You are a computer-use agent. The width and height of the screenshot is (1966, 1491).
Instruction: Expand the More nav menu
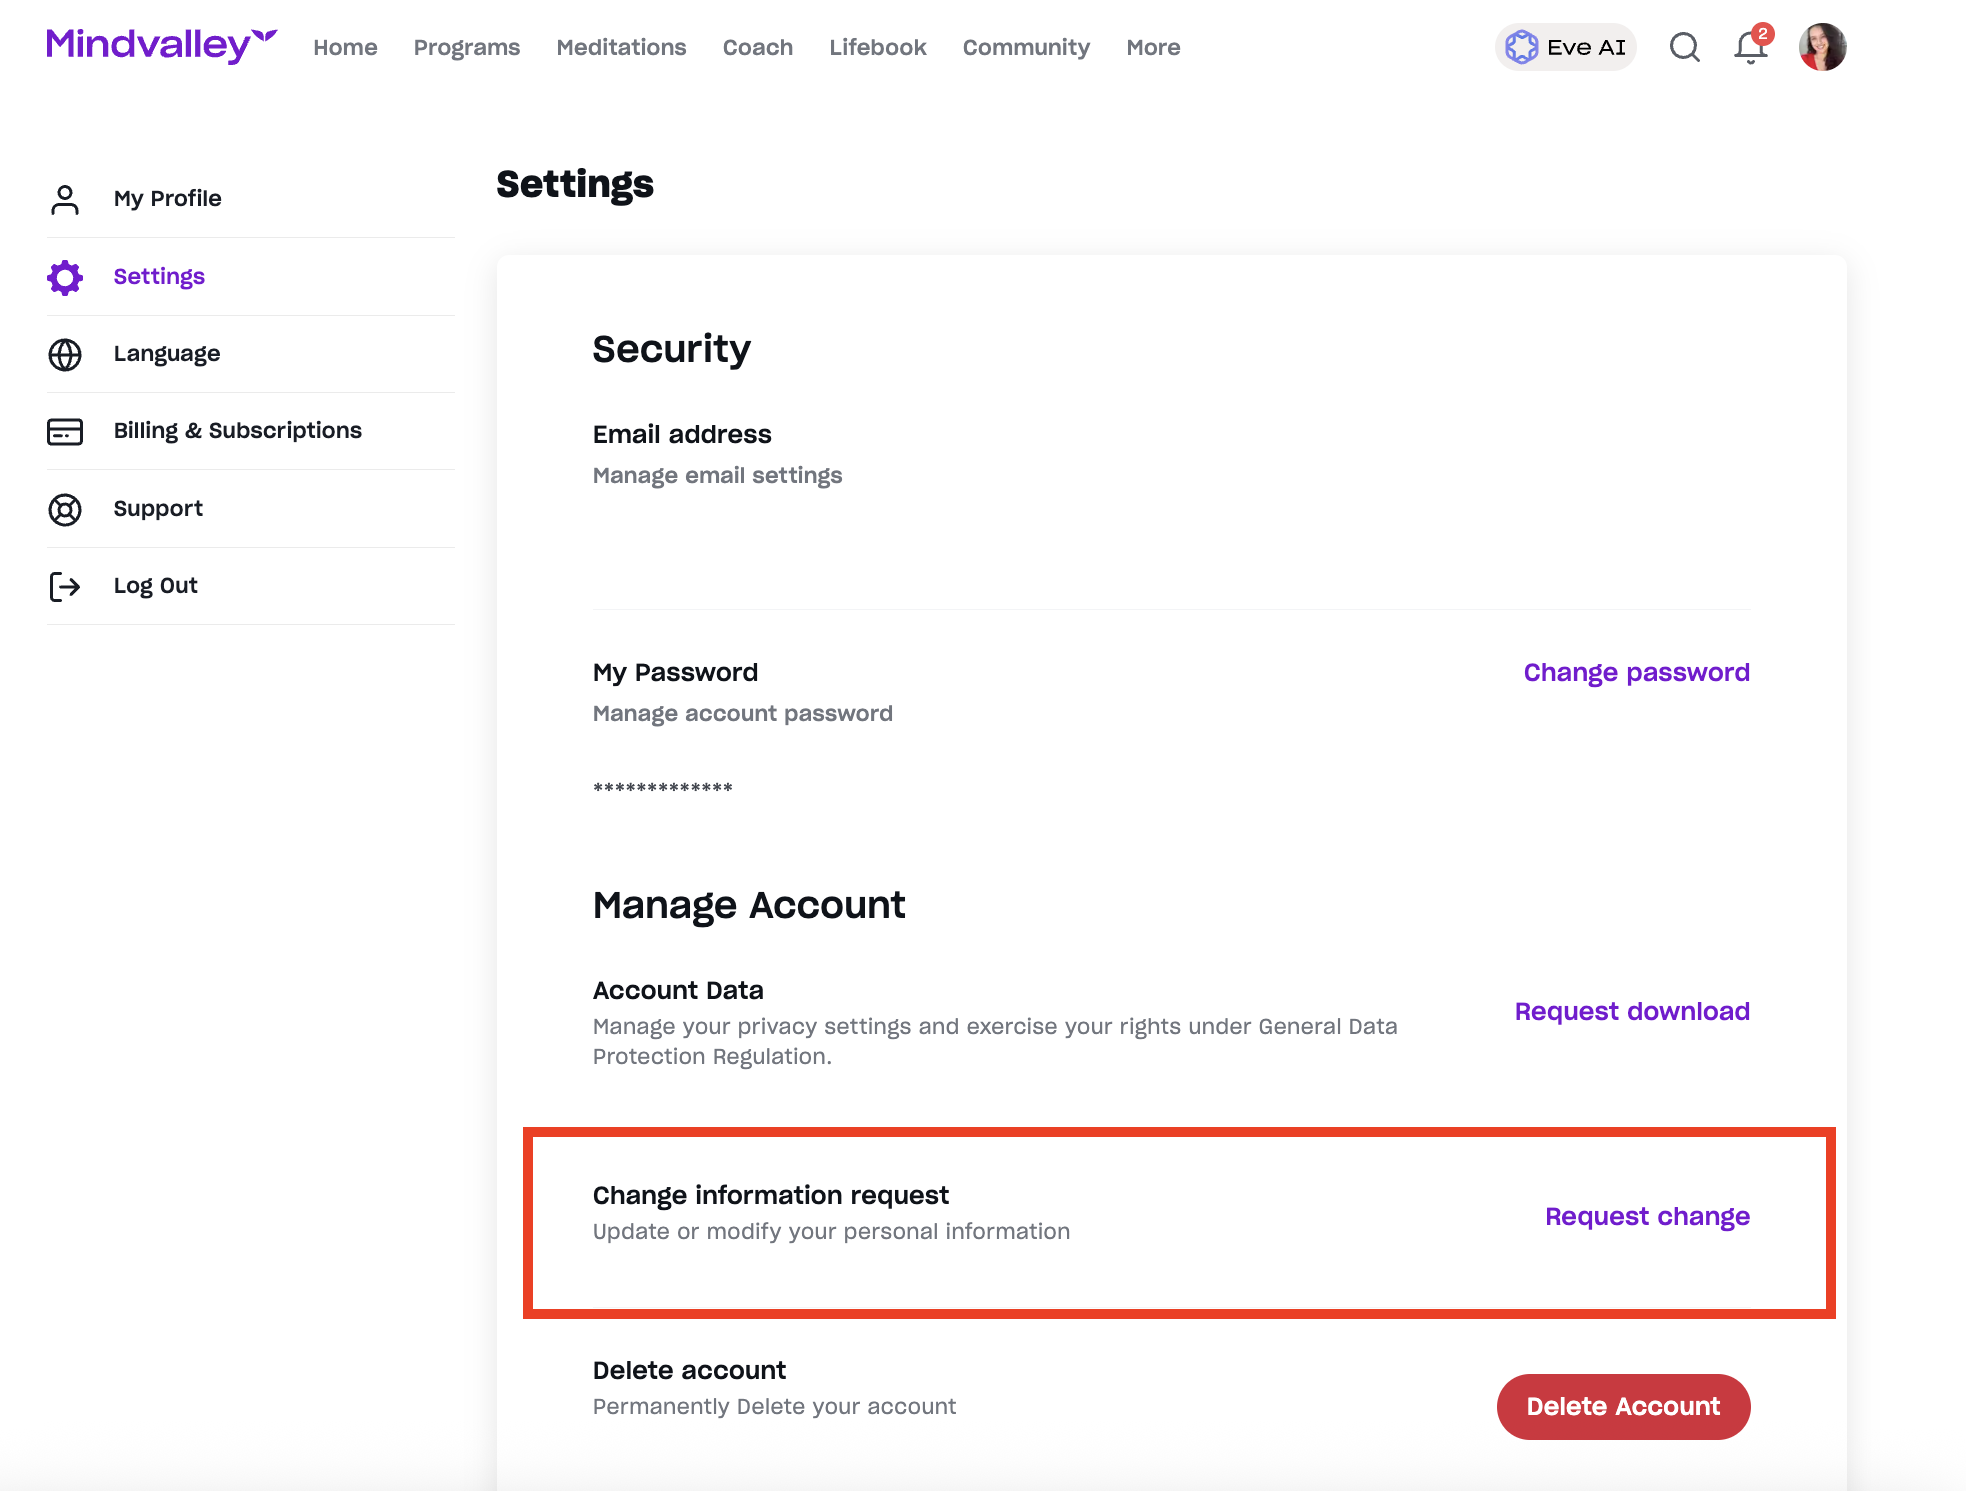click(x=1153, y=47)
